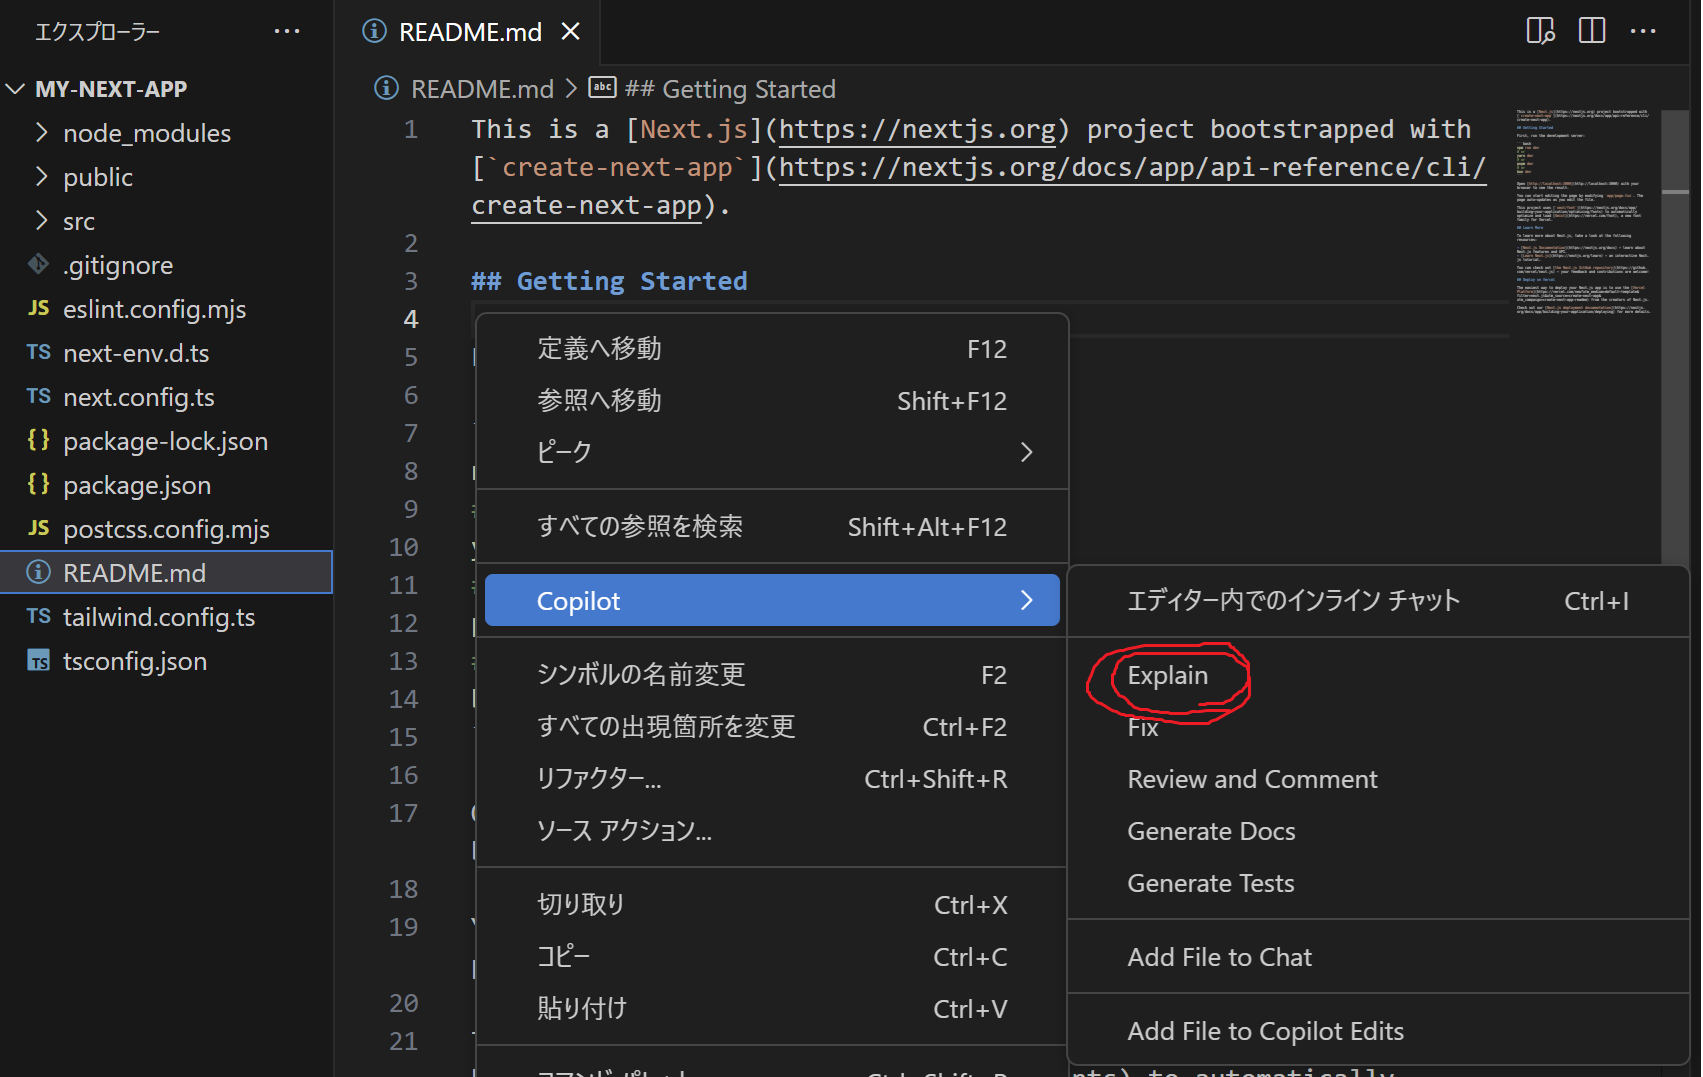The width and height of the screenshot is (1703, 1077).
Task: Choose Generate Tests in Copilot submenu
Action: pyautogui.click(x=1378, y=883)
